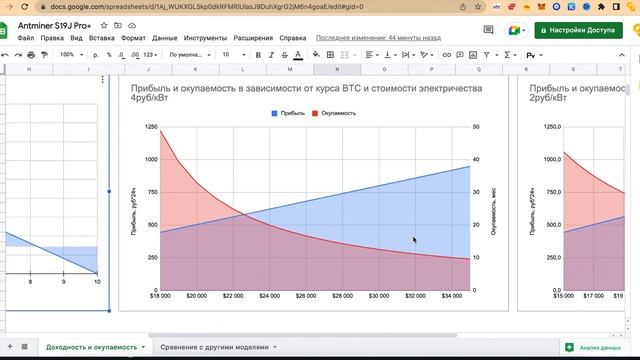View cloud save status icon

pos(132,26)
